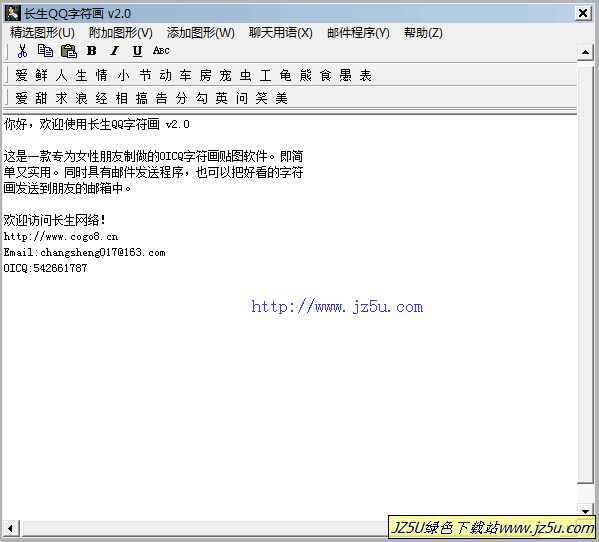Viewport: 599px width, 542px height.
Task: Toggle Underline formatting (U)
Action: [x=138, y=51]
